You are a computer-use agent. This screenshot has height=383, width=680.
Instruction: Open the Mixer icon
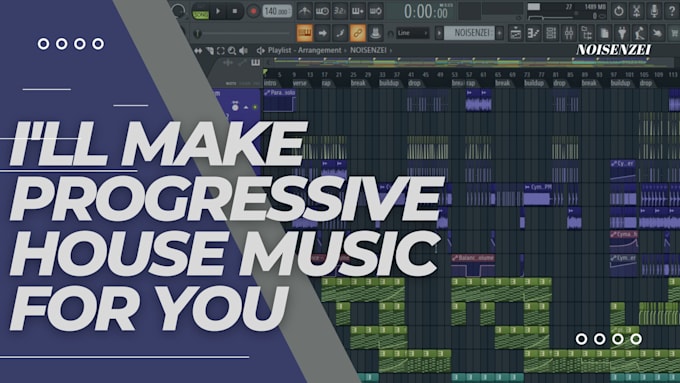click(569, 33)
